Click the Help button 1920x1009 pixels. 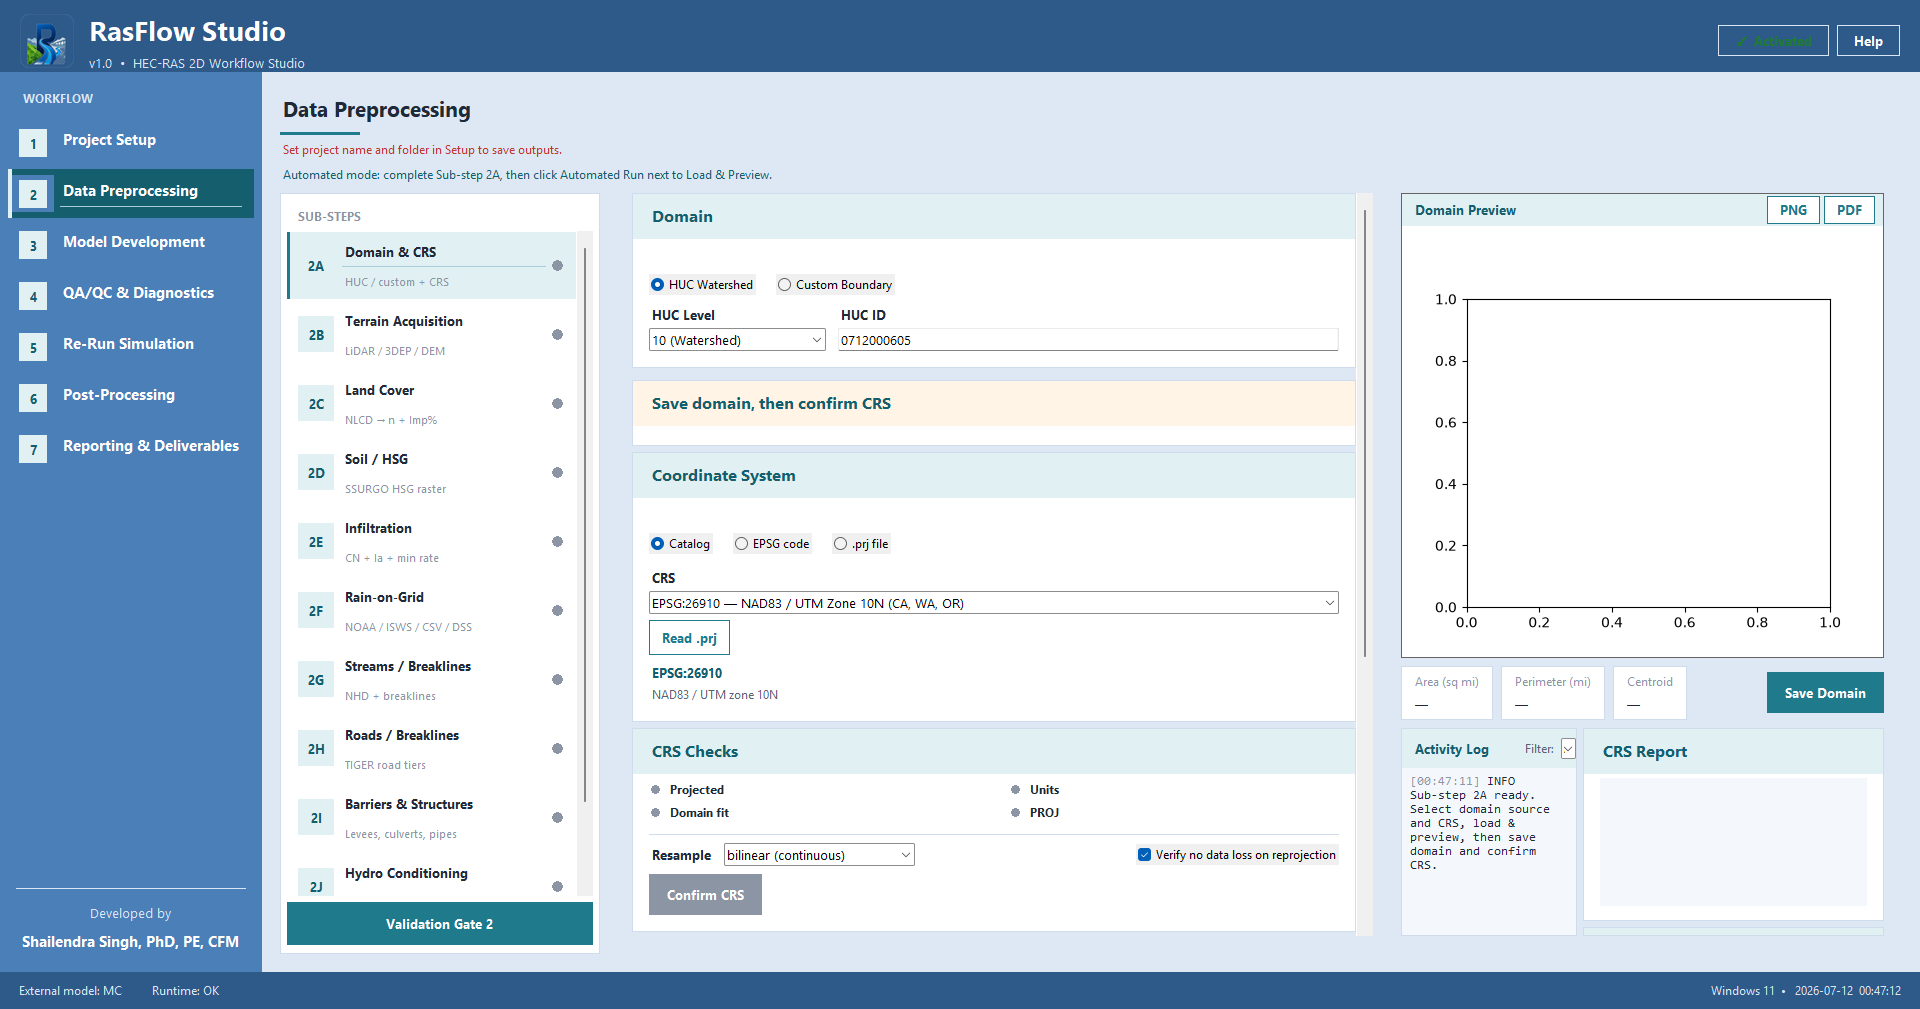(1868, 41)
